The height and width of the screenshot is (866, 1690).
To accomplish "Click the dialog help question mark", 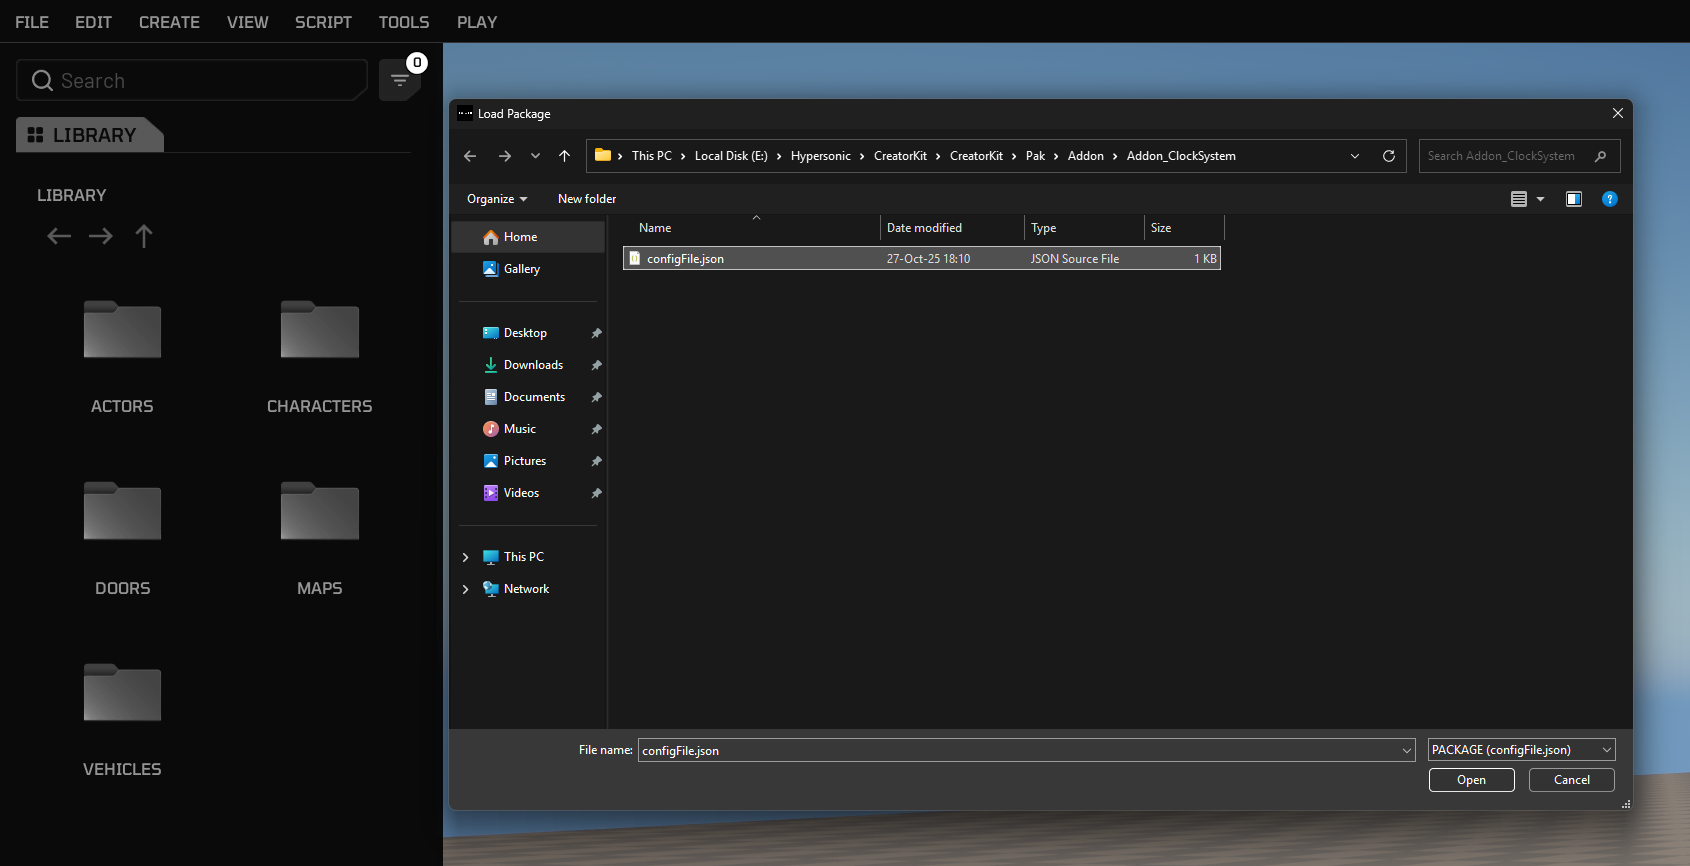I will point(1609,199).
